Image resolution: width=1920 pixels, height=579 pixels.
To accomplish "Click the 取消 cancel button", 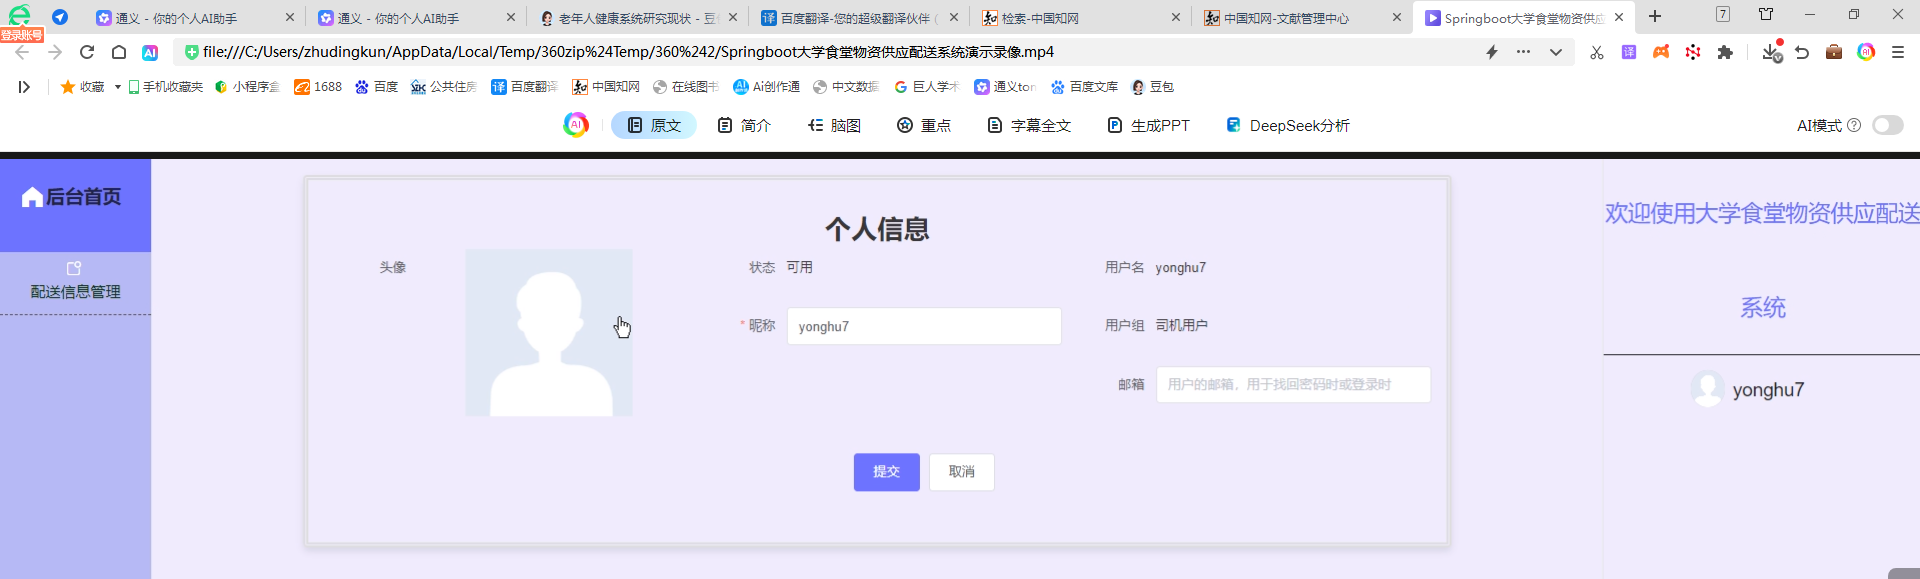I will [961, 472].
